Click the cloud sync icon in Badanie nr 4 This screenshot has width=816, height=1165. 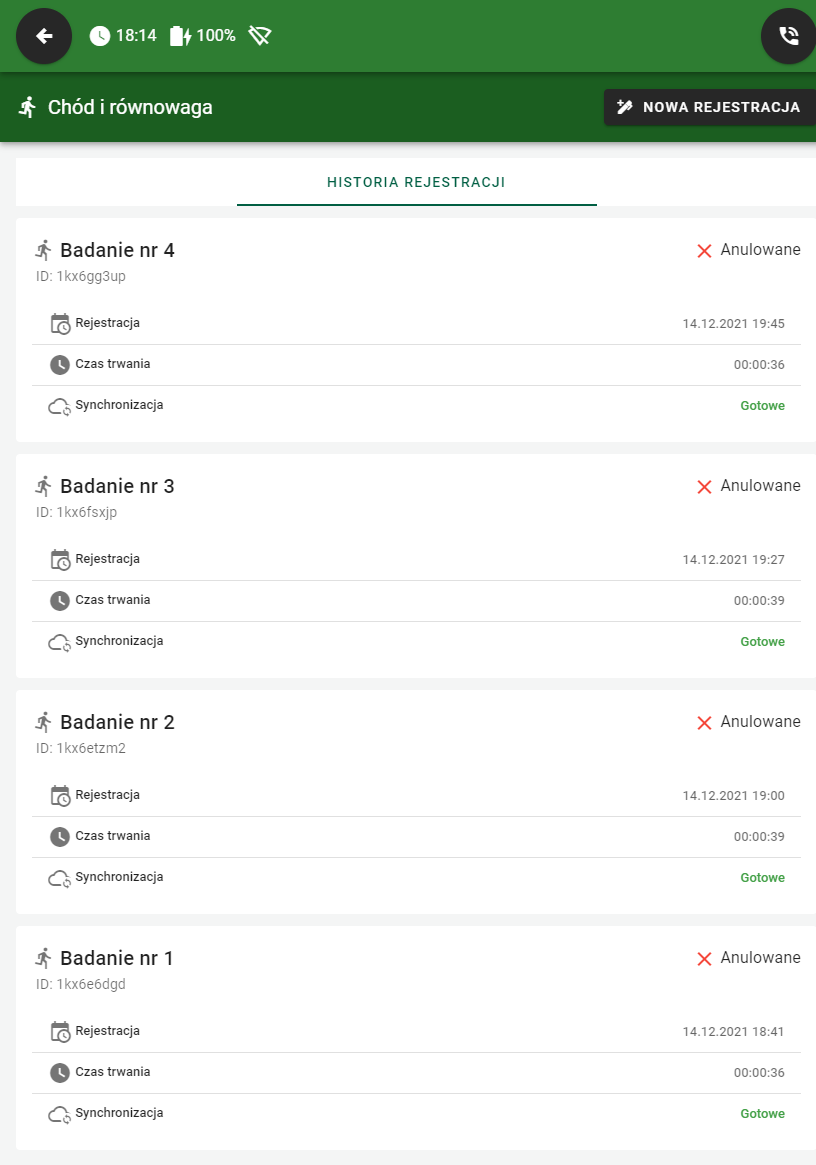tap(60, 405)
